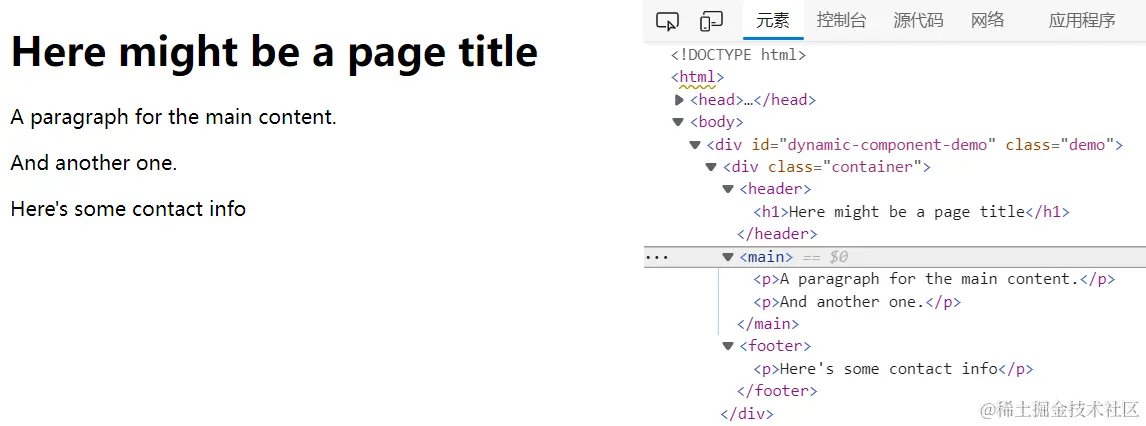Expand the collapsed head node
This screenshot has height=426, width=1146.
(x=679, y=100)
